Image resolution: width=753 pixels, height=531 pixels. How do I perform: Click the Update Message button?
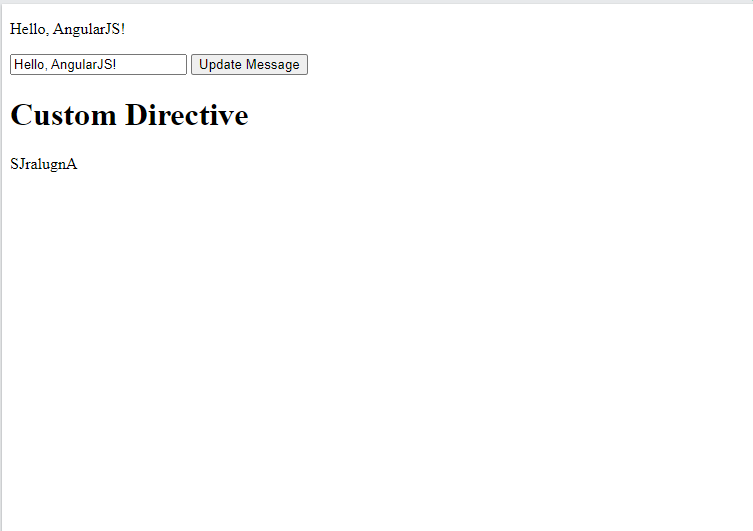(x=249, y=65)
